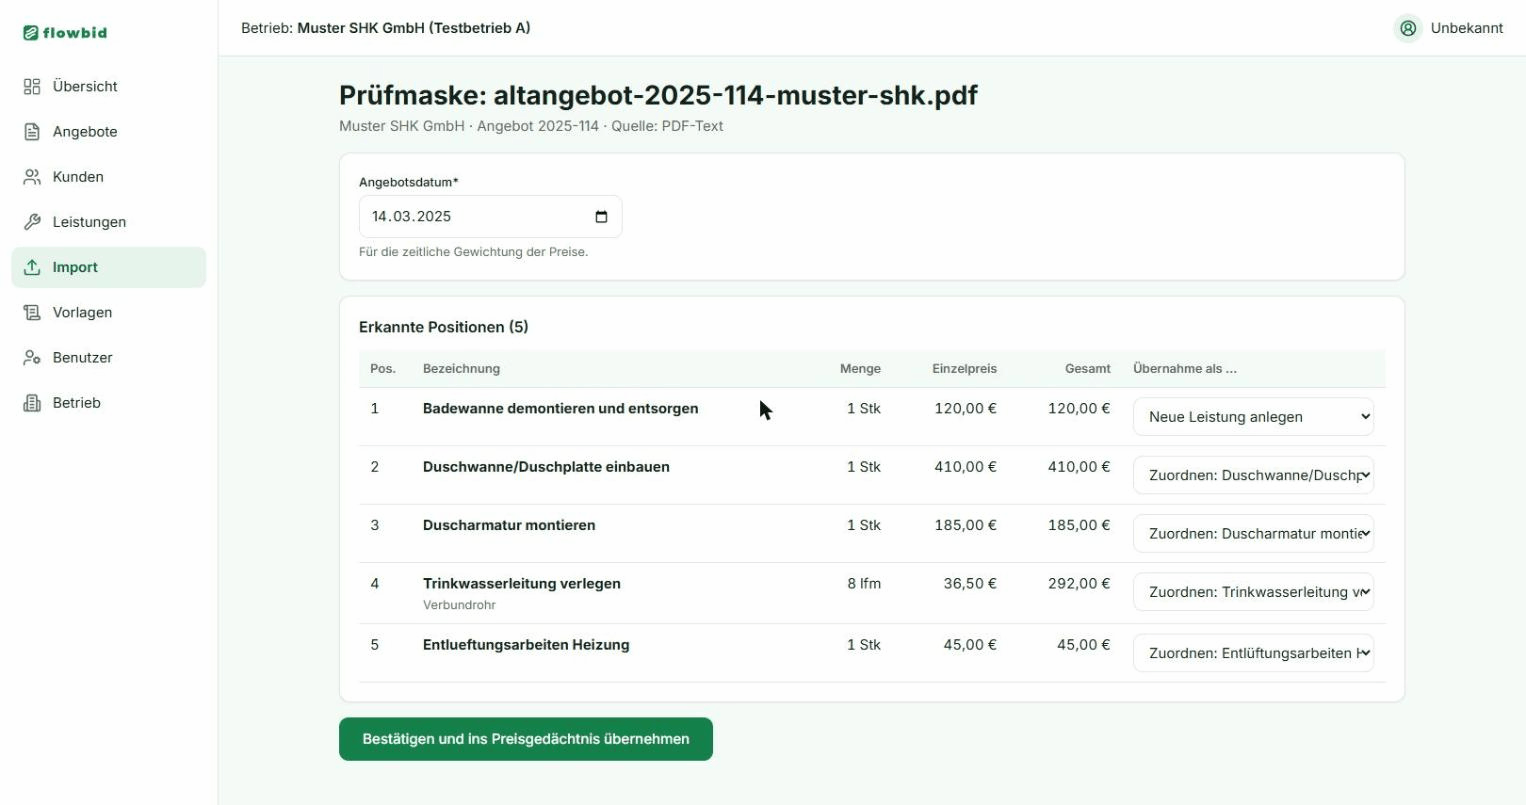Click the Übernahme als ... column header
The width and height of the screenshot is (1526, 805).
(x=1185, y=369)
